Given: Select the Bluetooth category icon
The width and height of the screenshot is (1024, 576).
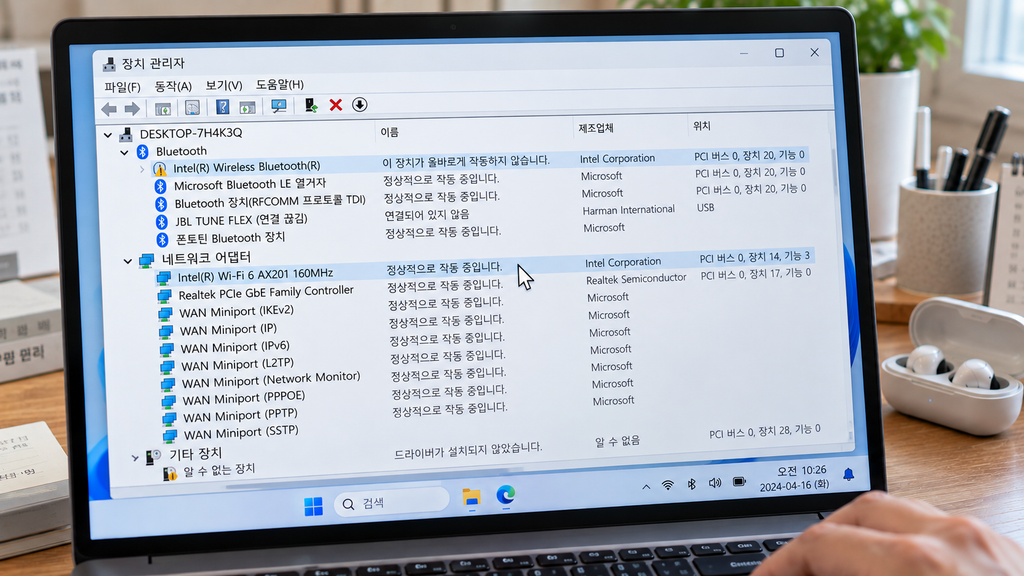Looking at the screenshot, I should click(142, 152).
